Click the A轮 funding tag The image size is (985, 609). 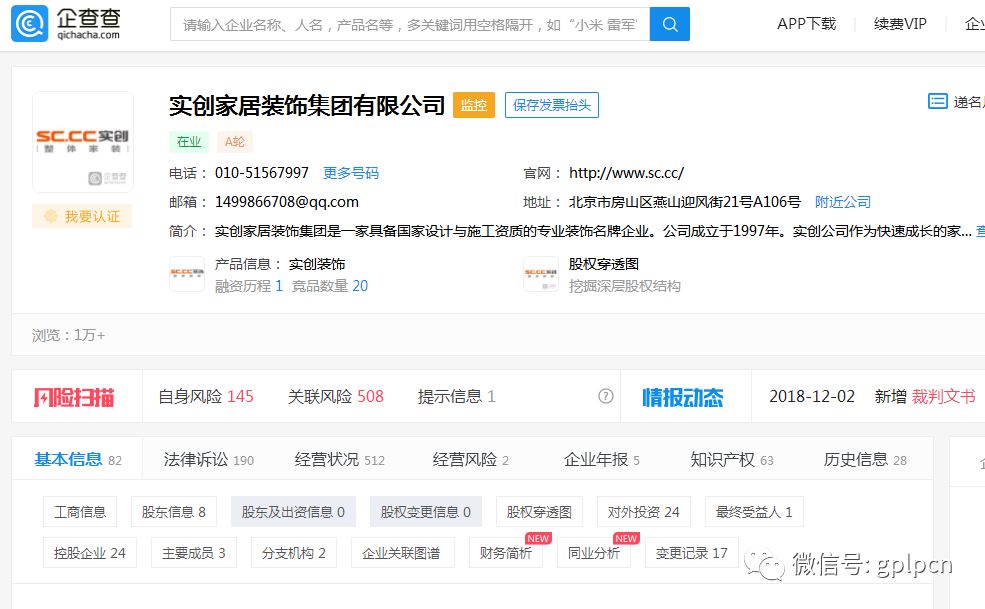pyautogui.click(x=234, y=141)
